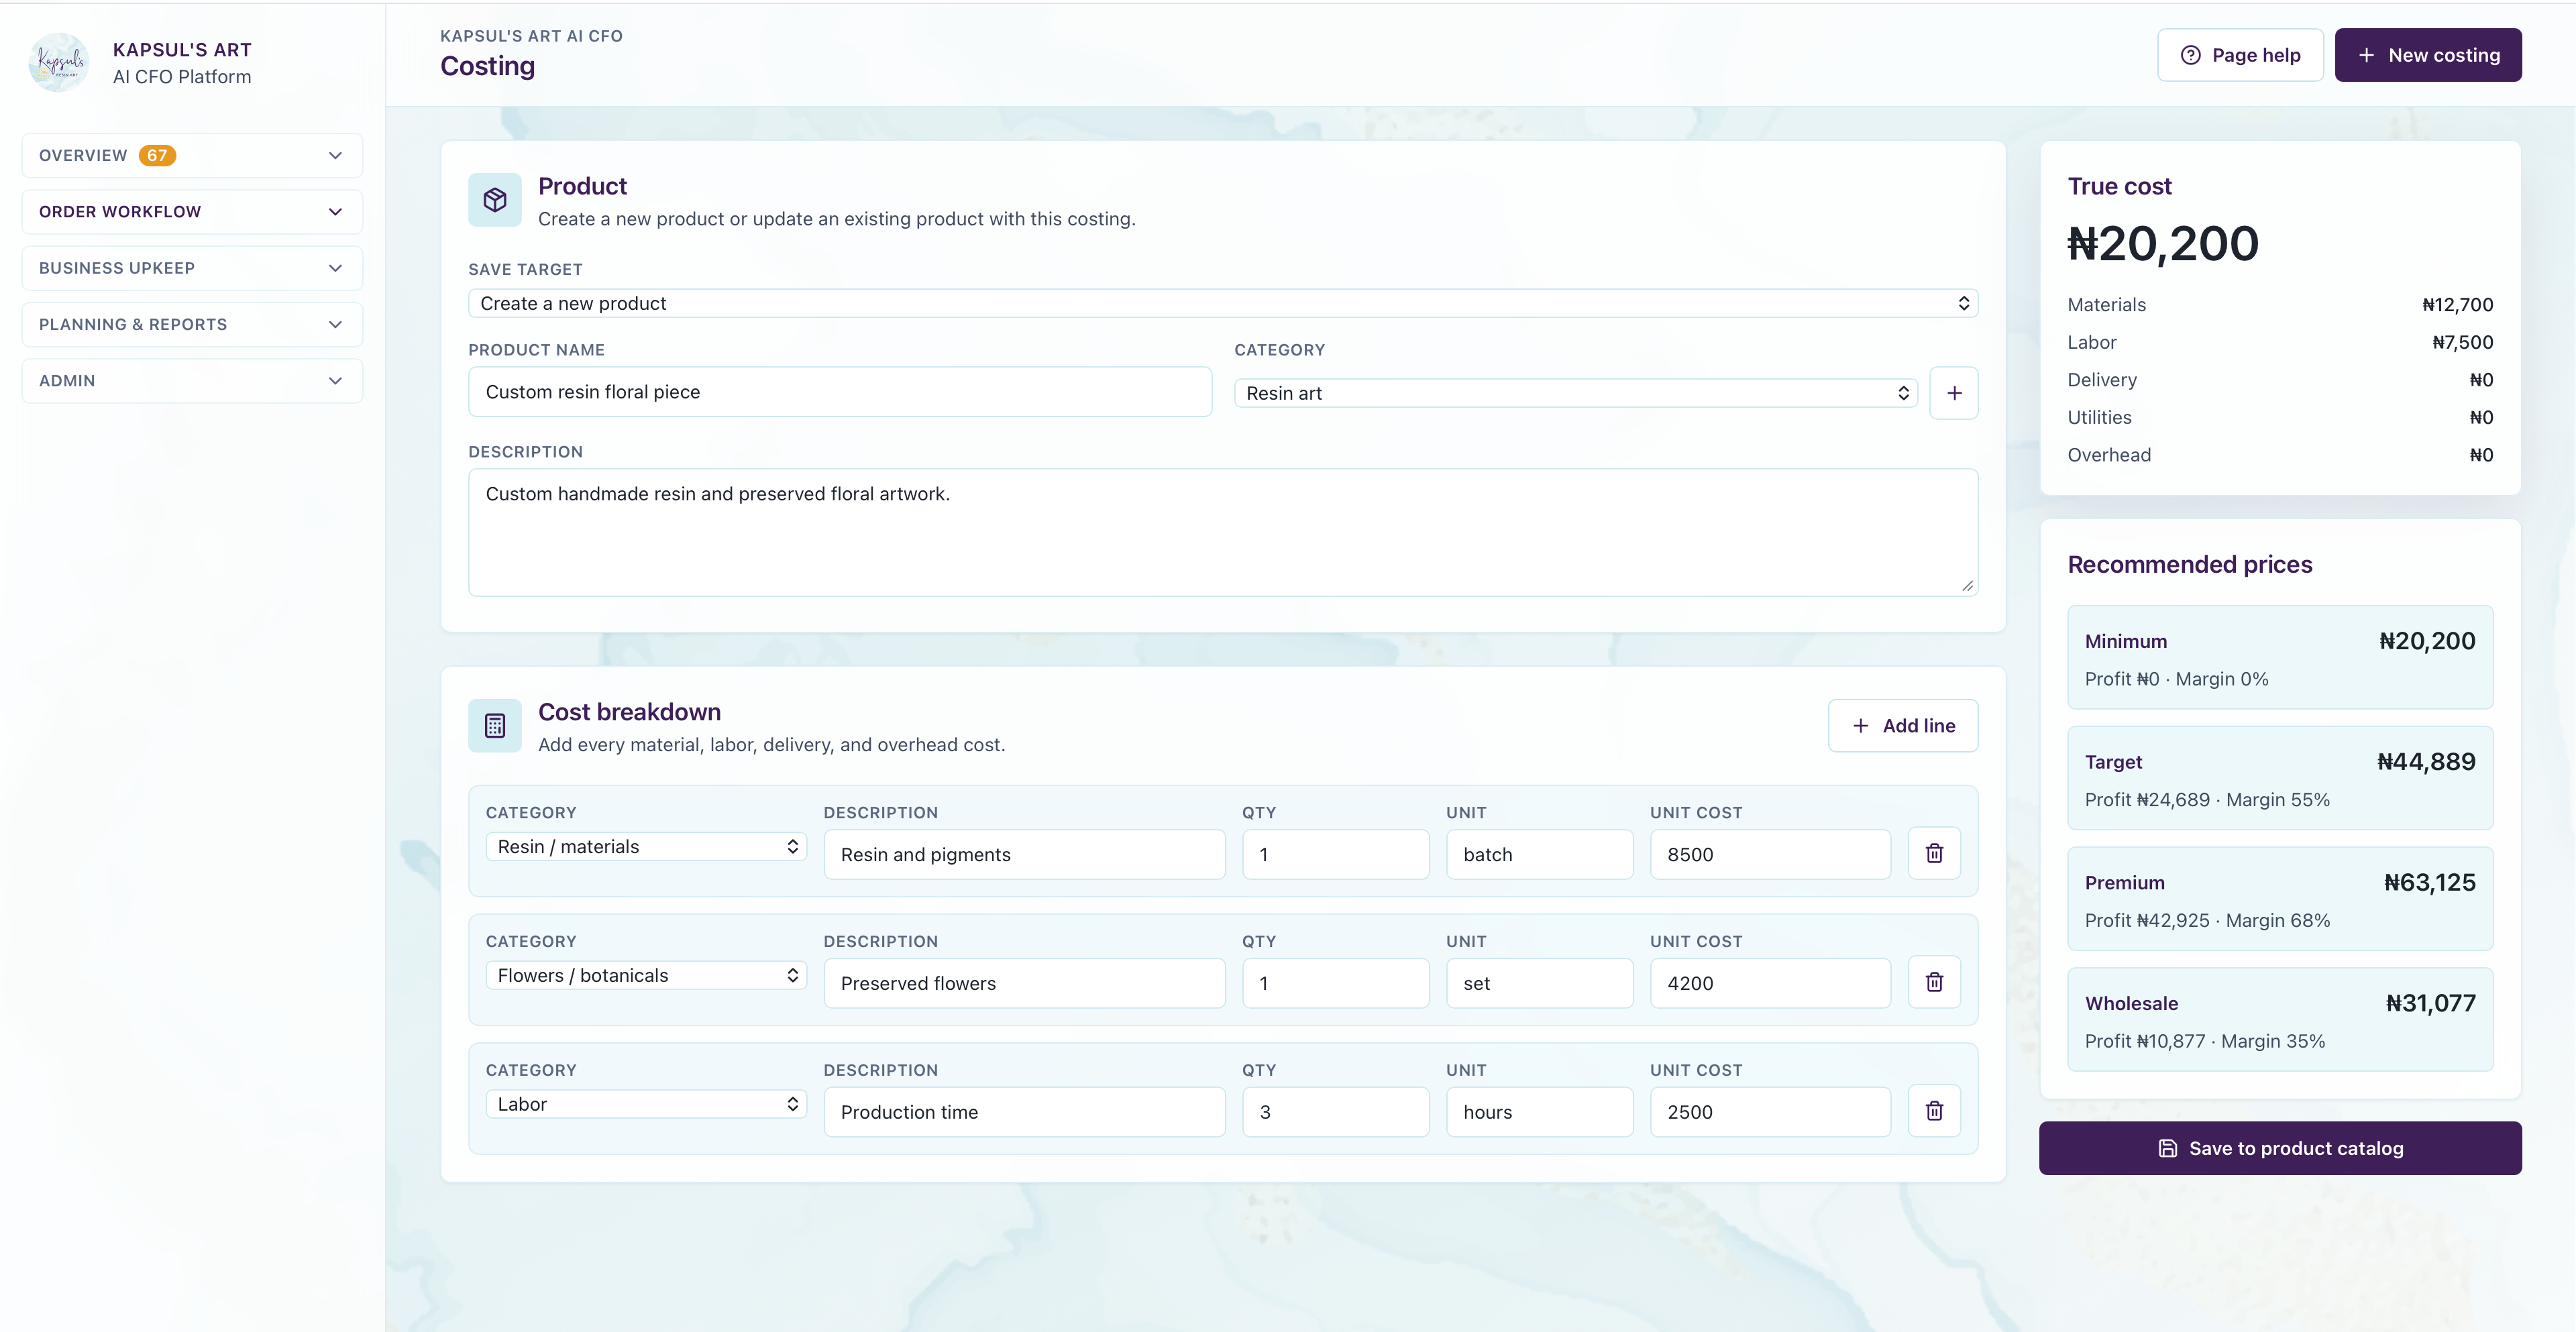2576x1332 pixels.
Task: Open the Save Target dropdown
Action: [1223, 303]
